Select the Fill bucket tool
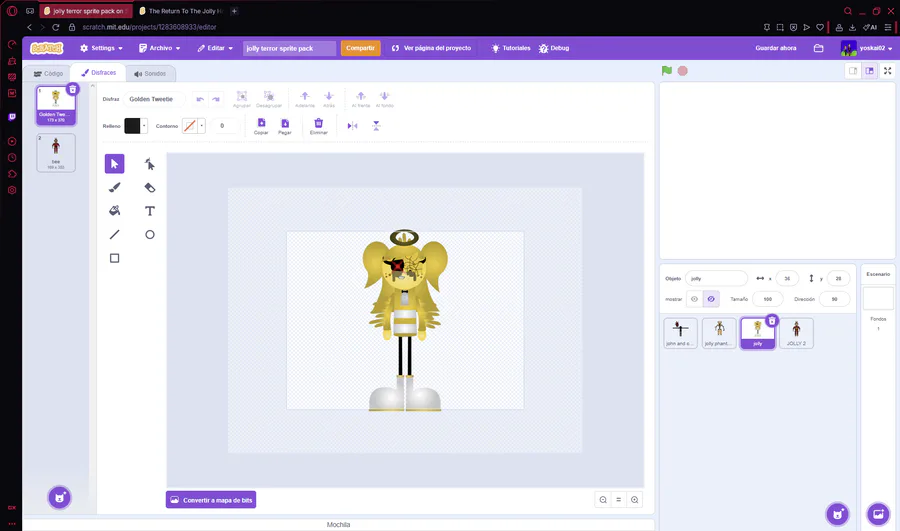The width and height of the screenshot is (900, 531). tap(115, 211)
